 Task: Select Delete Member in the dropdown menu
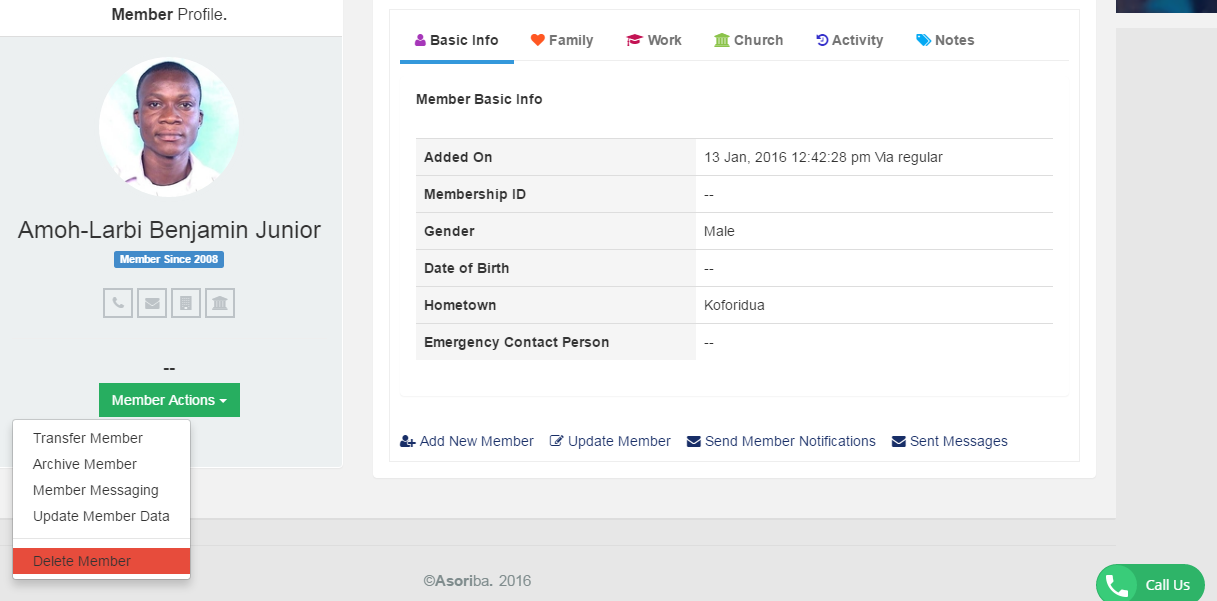(101, 561)
